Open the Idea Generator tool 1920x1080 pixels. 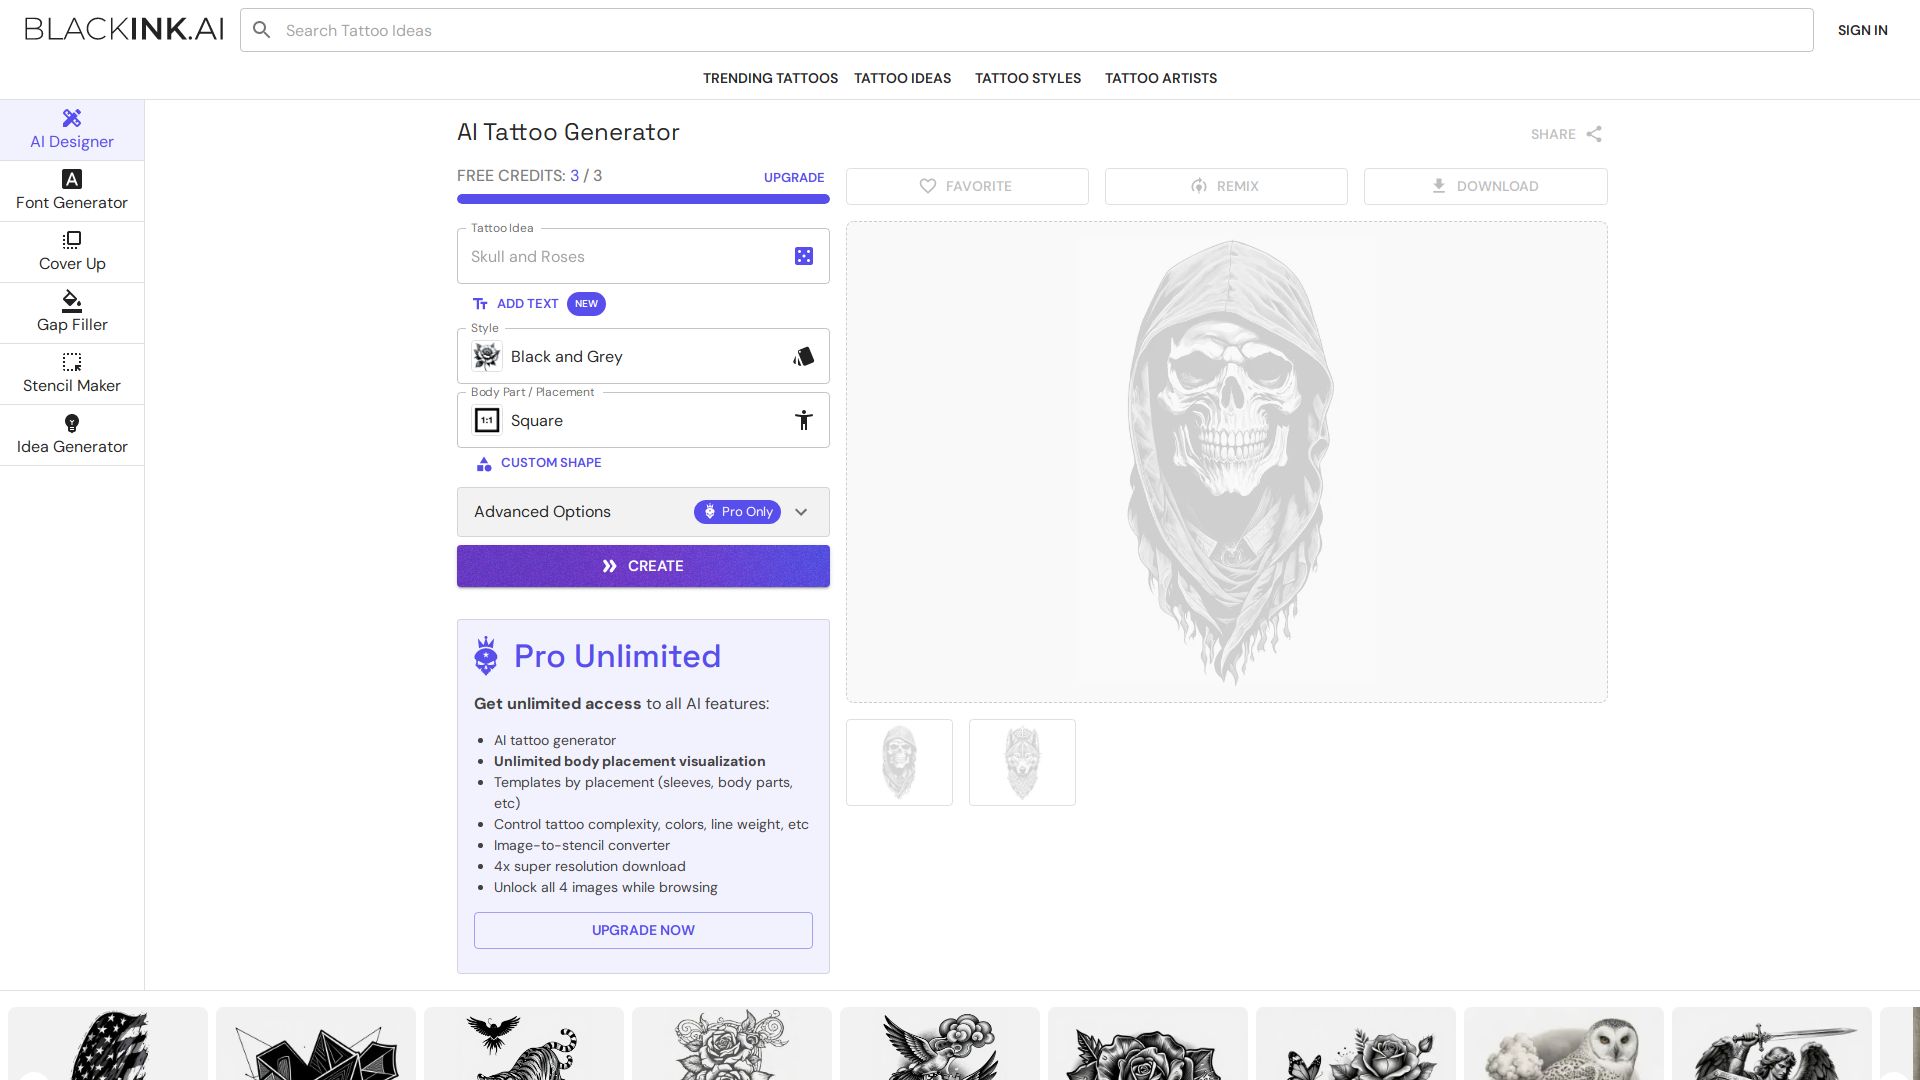click(x=72, y=435)
